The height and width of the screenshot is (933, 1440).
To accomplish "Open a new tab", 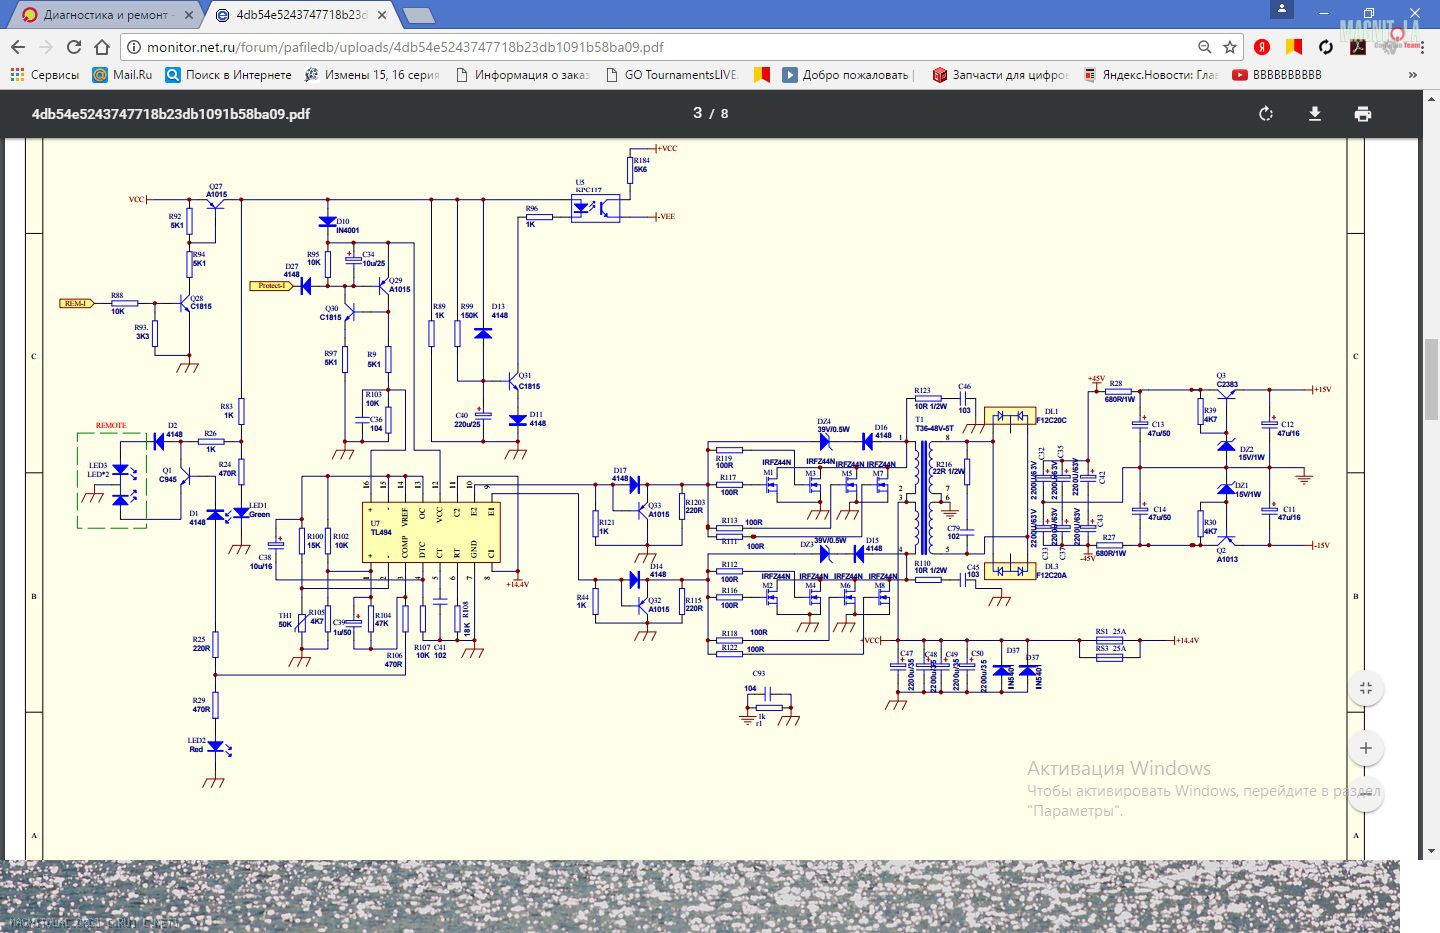I will point(418,15).
